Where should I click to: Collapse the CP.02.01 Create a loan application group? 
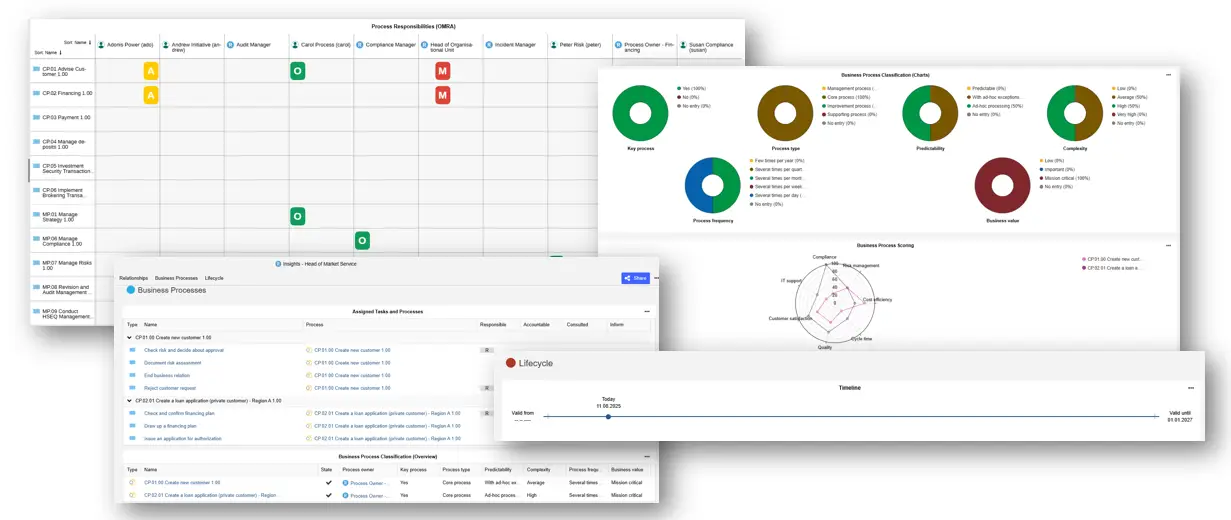(129, 401)
